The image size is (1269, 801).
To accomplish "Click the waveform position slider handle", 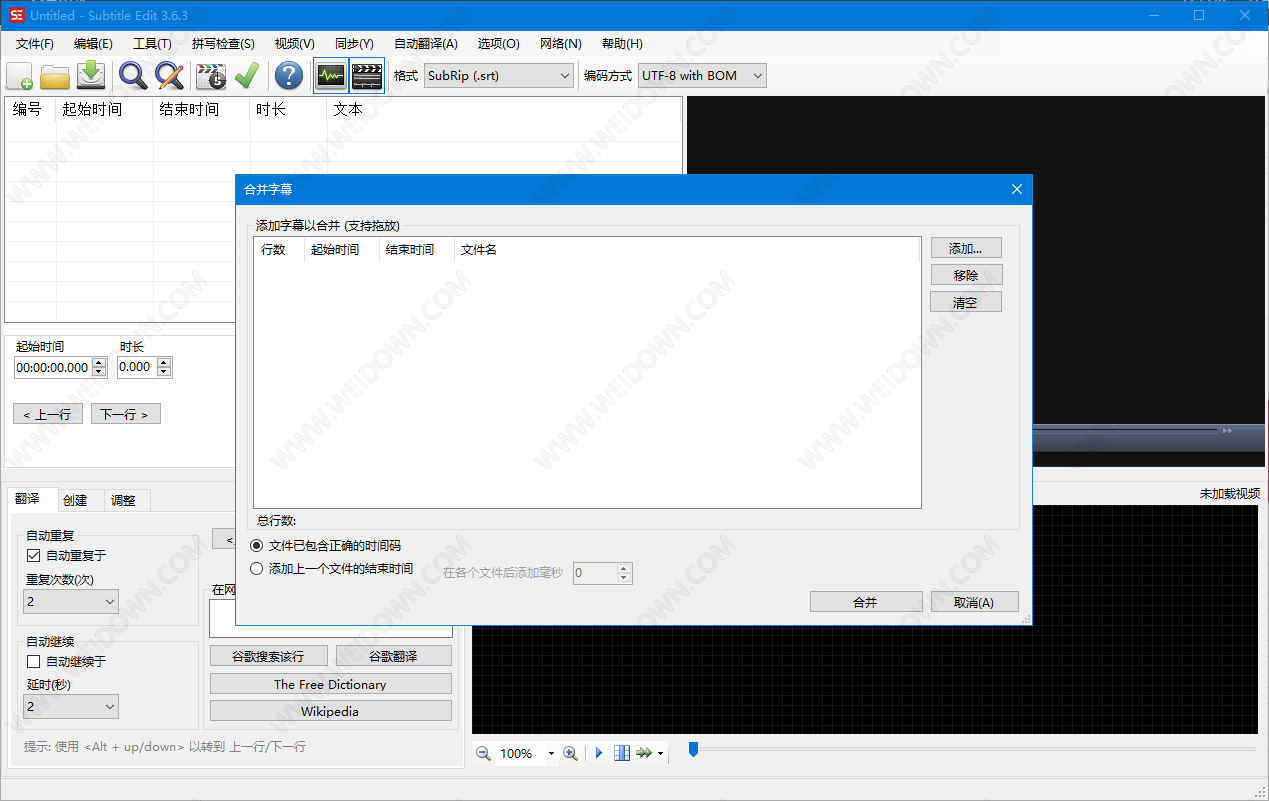I will [693, 749].
